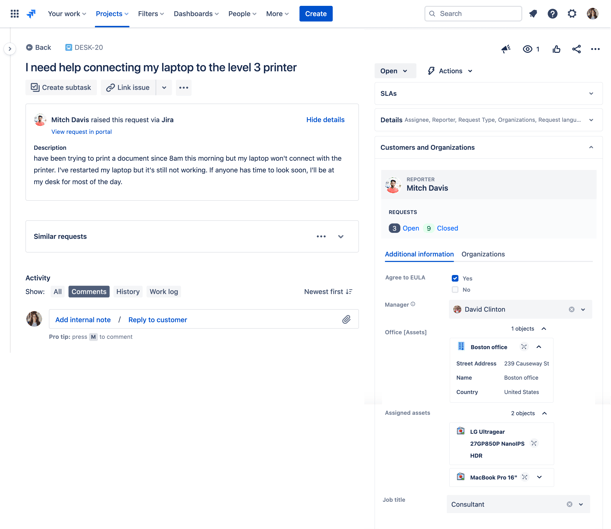Click the attachment paperclip in comment box
Viewport: 611px width, 529px height.
click(x=346, y=320)
